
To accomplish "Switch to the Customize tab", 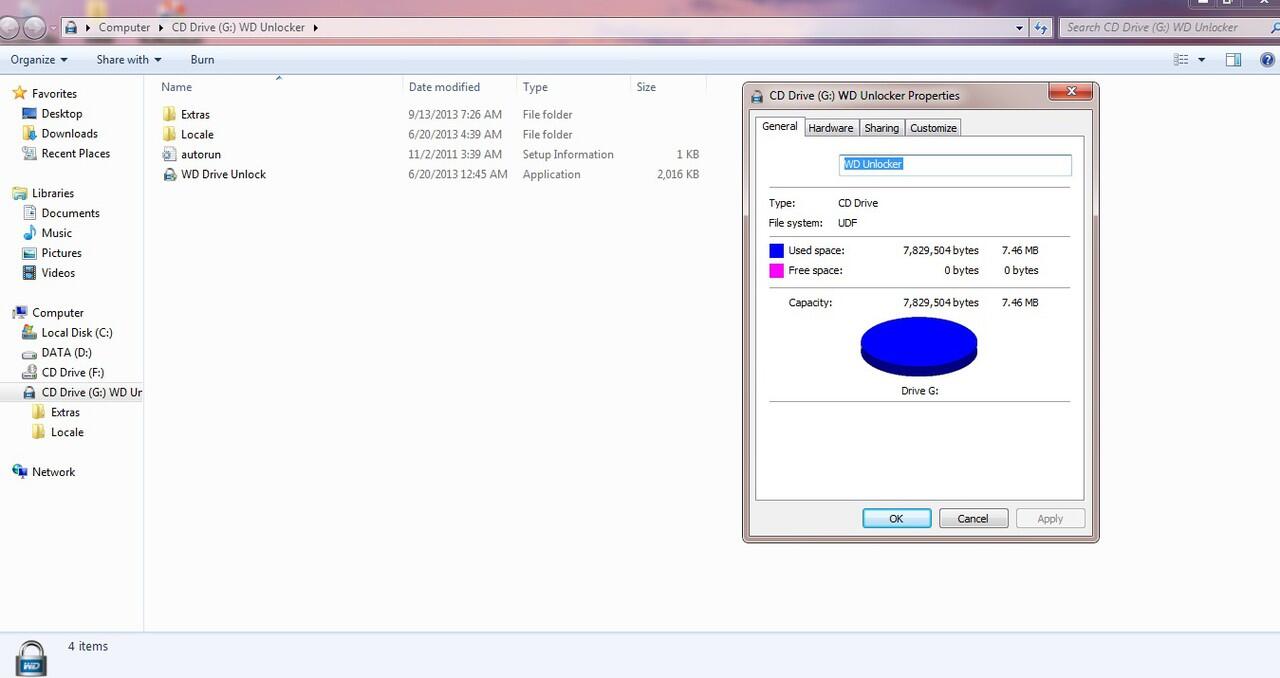I will tap(933, 128).
